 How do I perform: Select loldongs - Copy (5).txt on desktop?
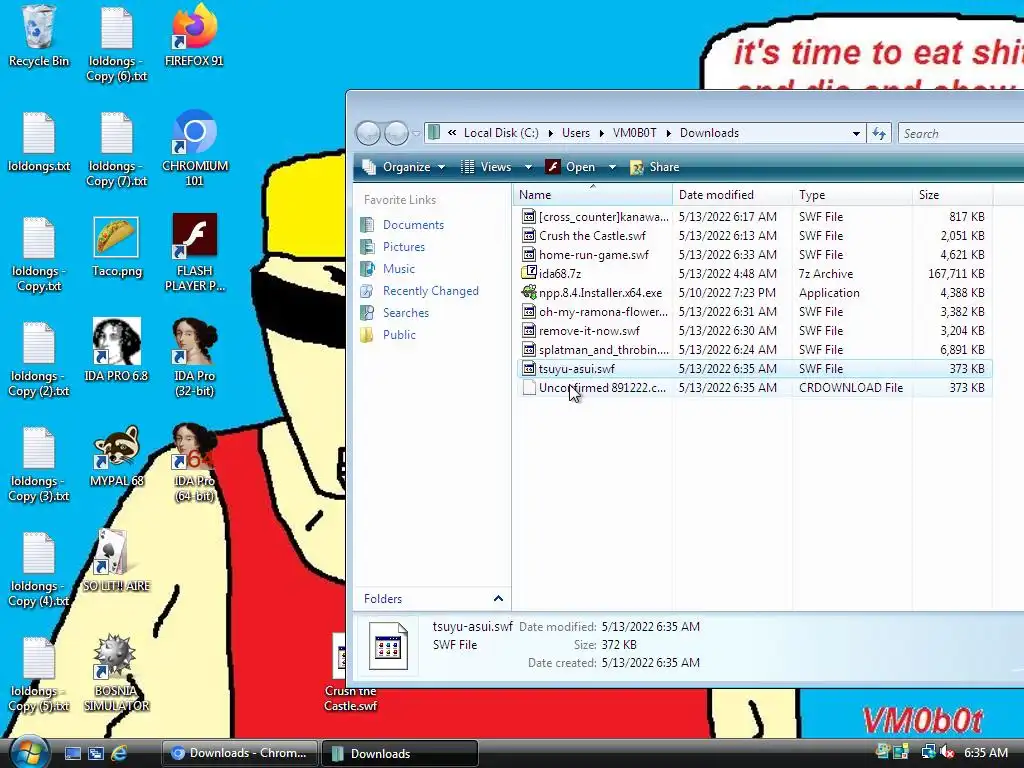(39, 675)
